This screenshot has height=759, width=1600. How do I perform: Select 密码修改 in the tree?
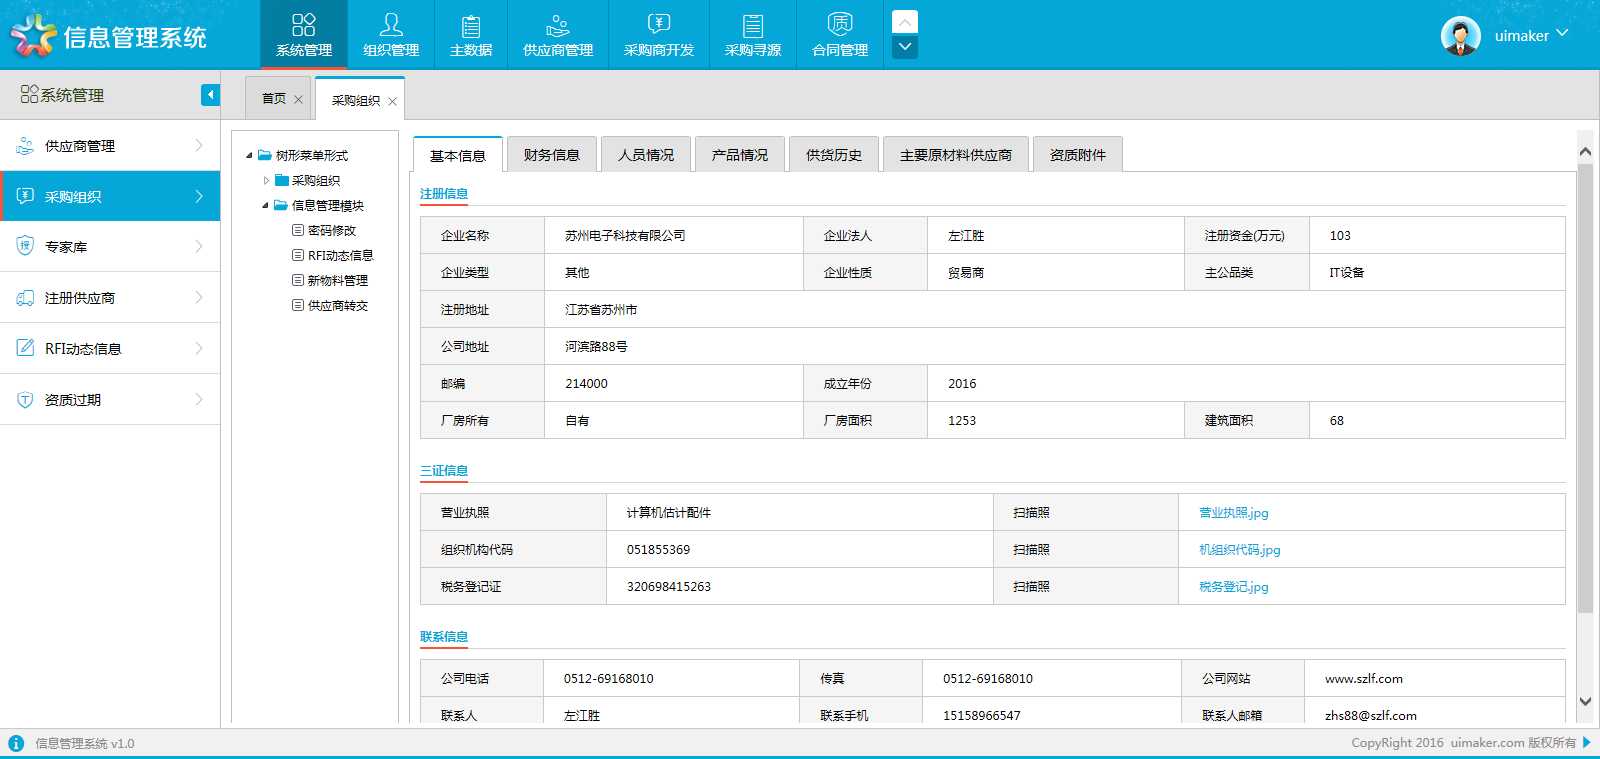324,231
